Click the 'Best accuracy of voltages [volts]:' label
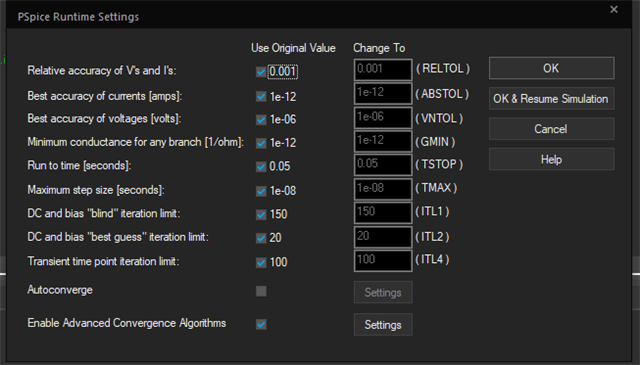Screen dimensions: 640x365 104,119
